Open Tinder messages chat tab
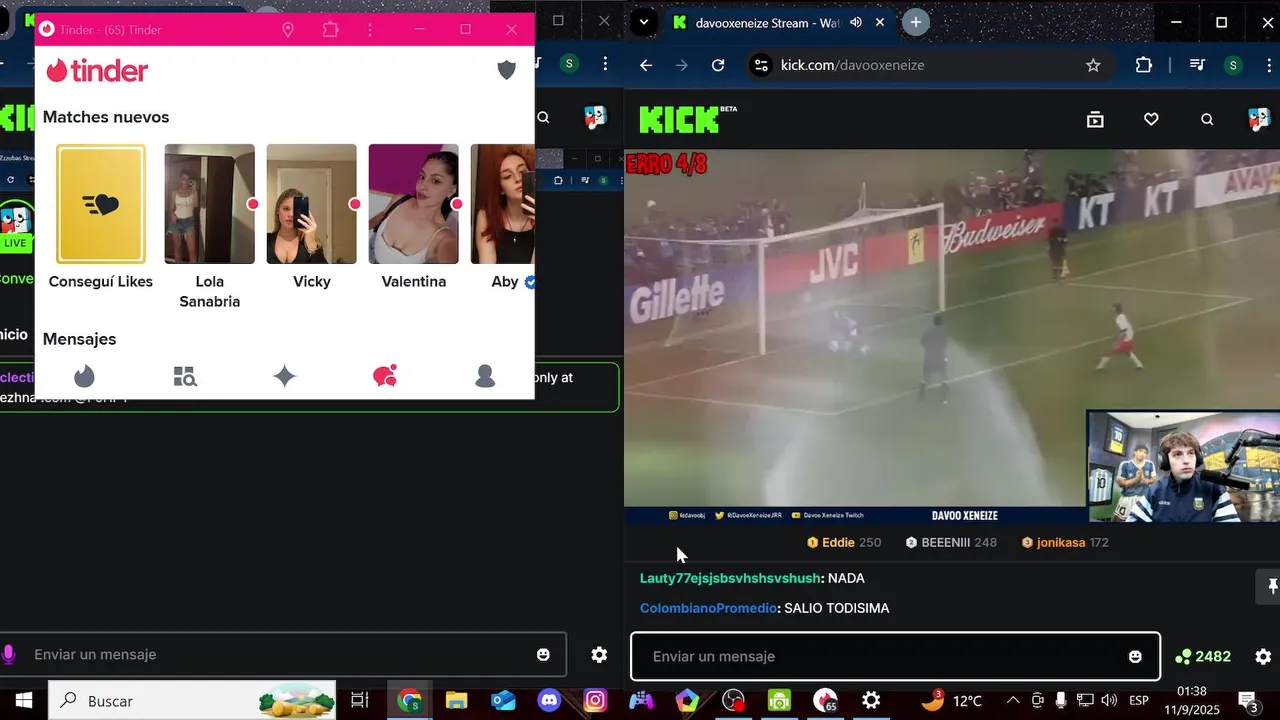This screenshot has width=1280, height=720. point(385,376)
